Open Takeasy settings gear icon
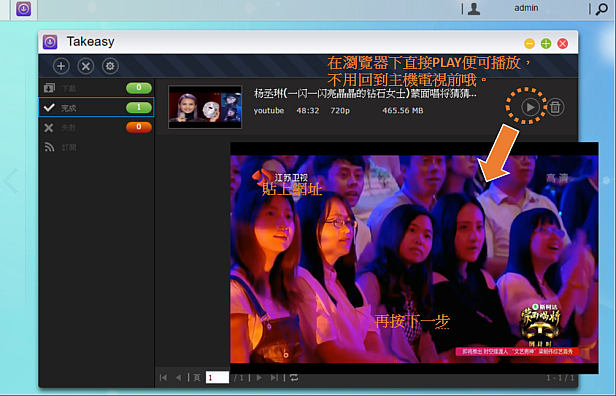616x396 pixels. [110, 66]
